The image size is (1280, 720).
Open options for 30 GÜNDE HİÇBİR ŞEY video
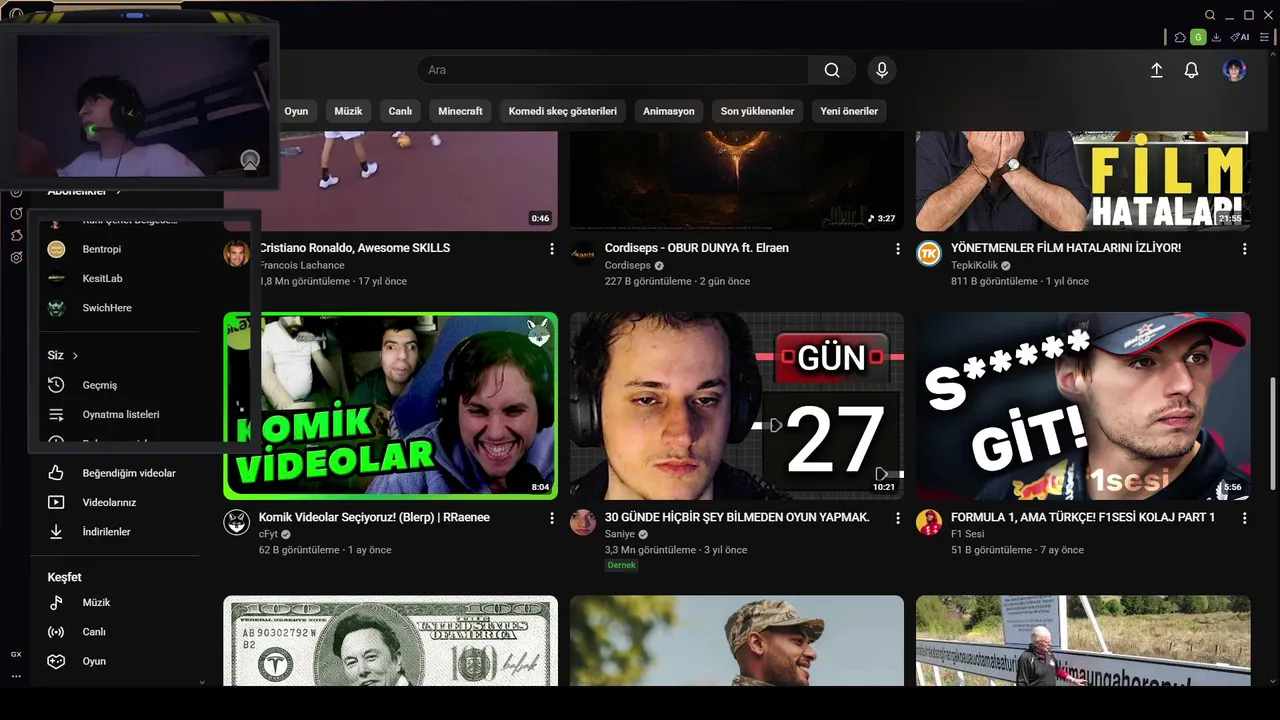[x=898, y=518]
